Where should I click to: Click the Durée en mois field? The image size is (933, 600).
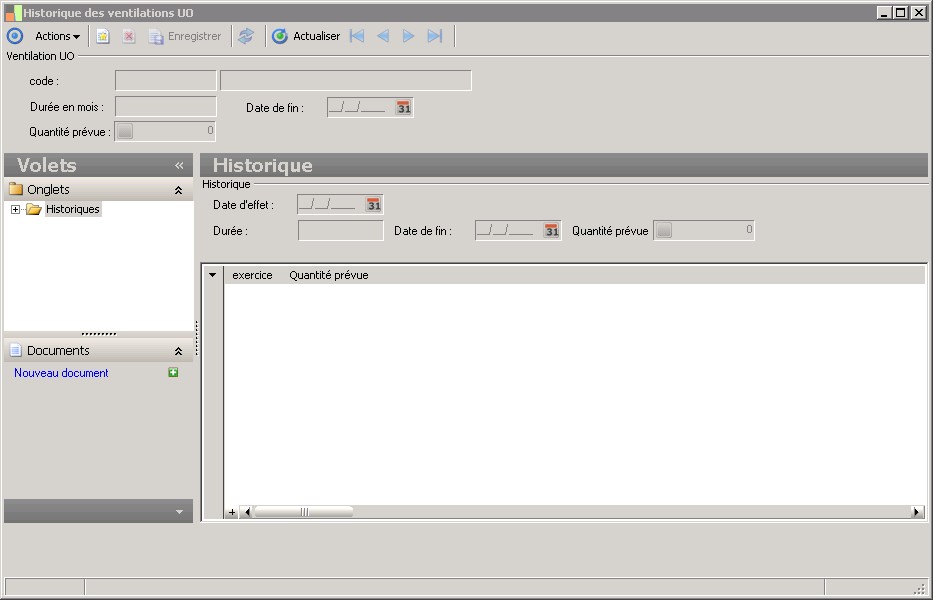pos(165,107)
